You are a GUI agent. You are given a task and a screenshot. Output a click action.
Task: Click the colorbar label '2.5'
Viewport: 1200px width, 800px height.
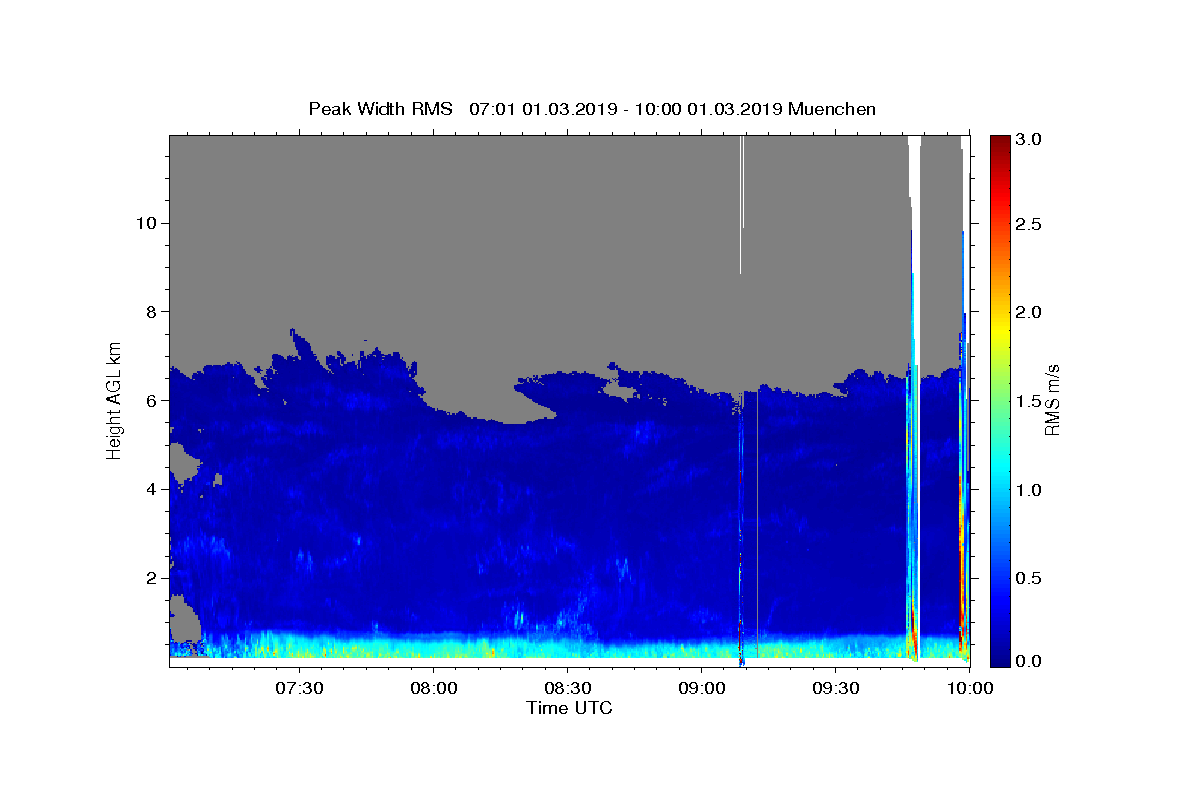(1029, 224)
